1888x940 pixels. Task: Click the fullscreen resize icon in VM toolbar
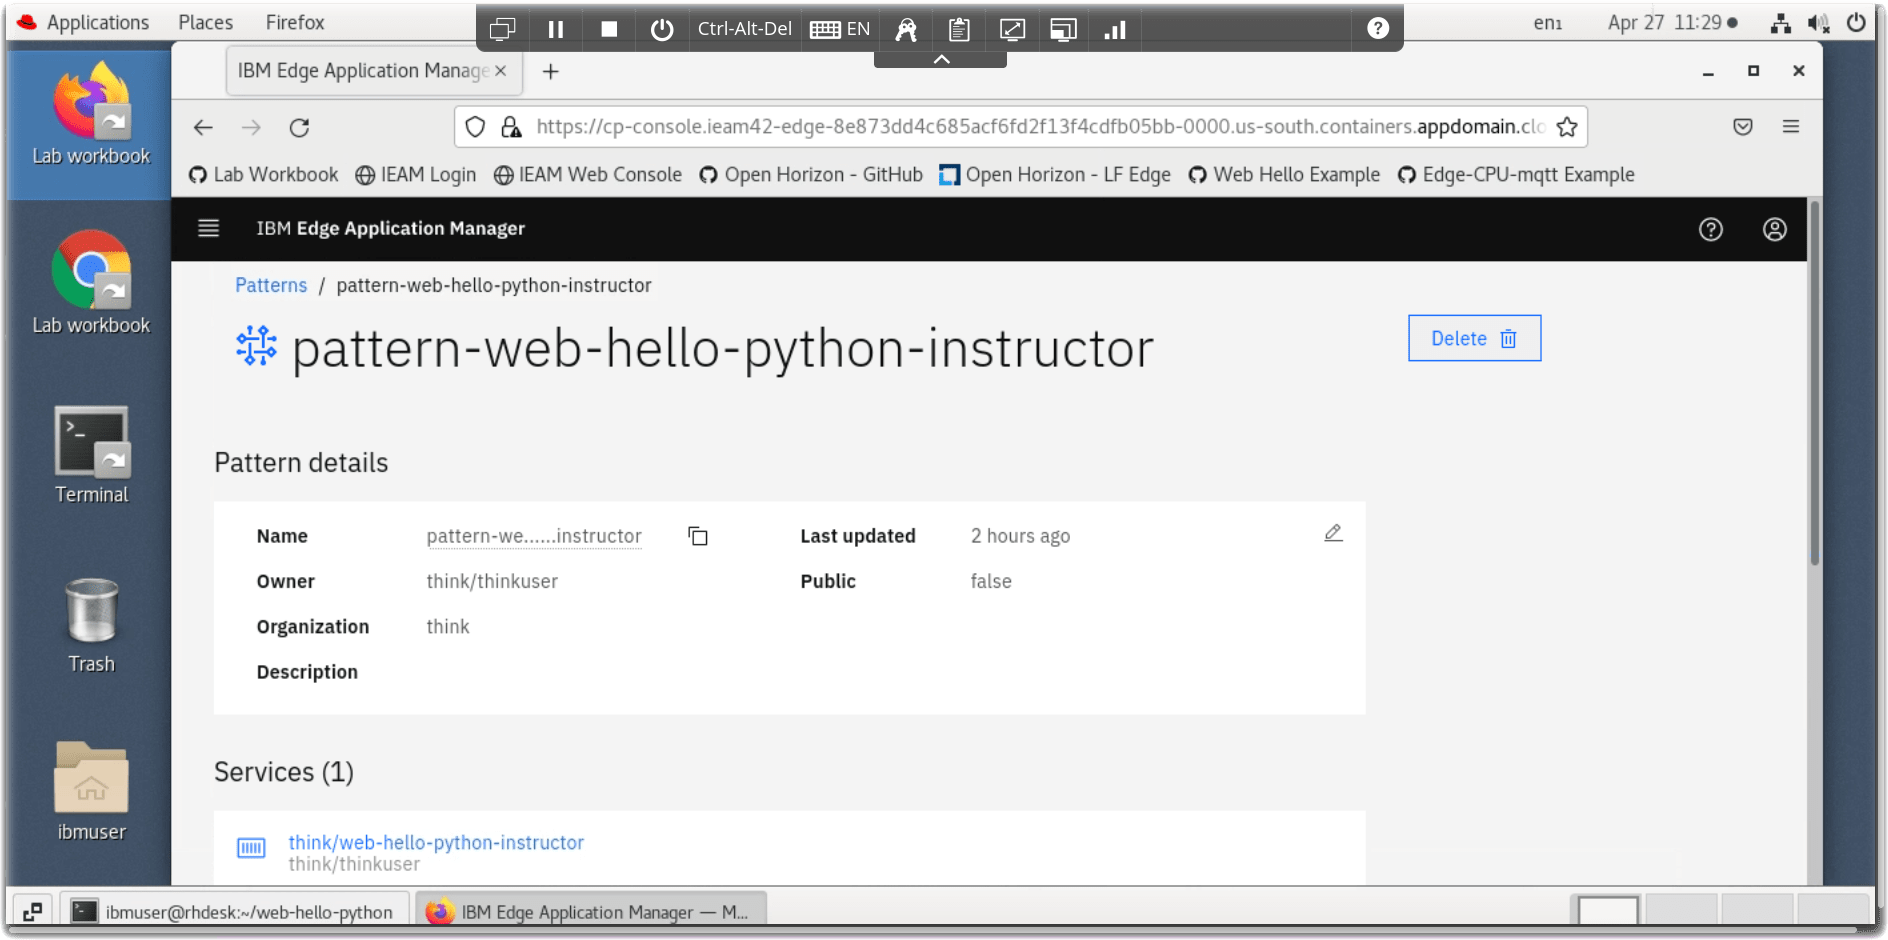[1012, 29]
